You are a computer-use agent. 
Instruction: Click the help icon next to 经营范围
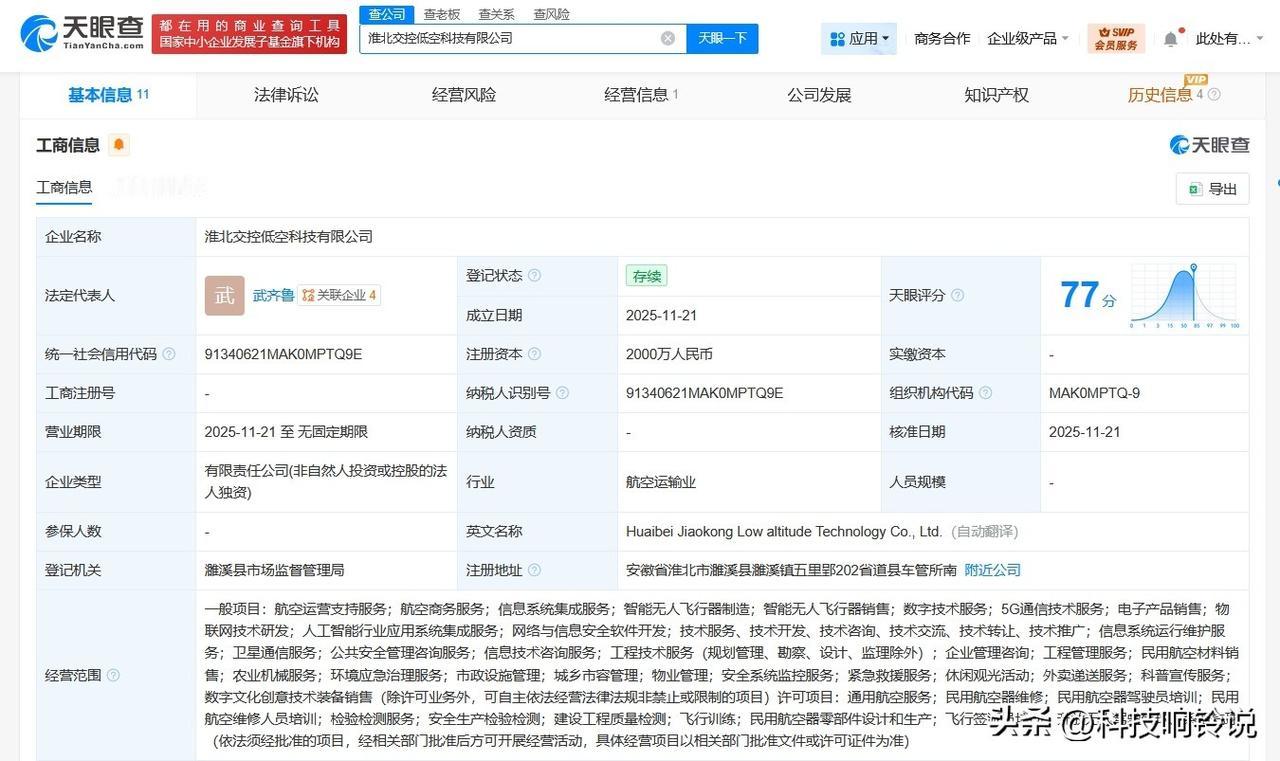pos(111,675)
